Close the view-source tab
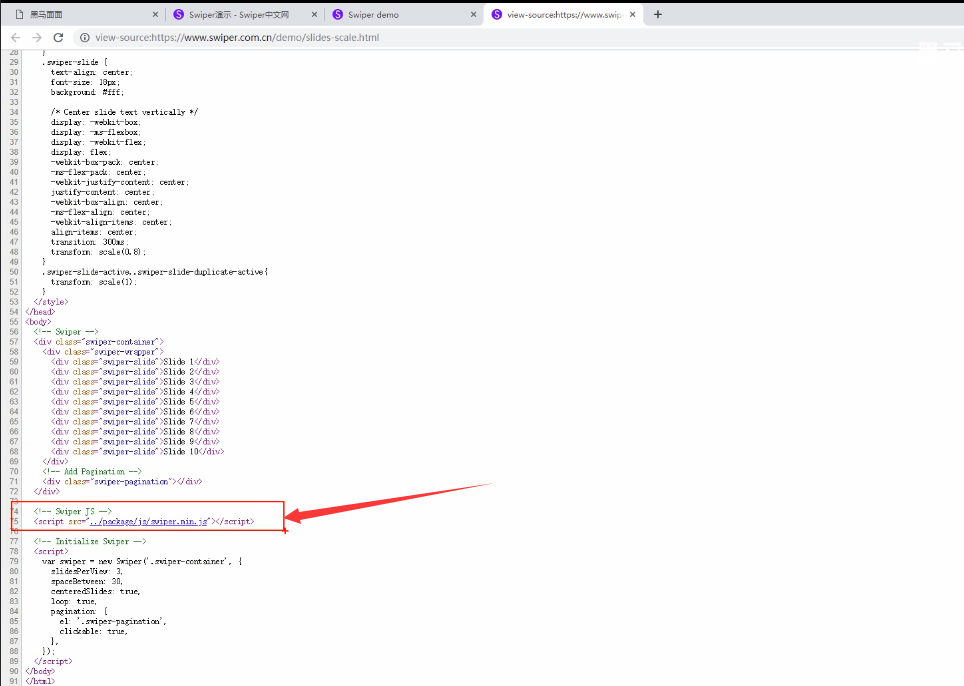This screenshot has height=686, width=964. point(633,14)
